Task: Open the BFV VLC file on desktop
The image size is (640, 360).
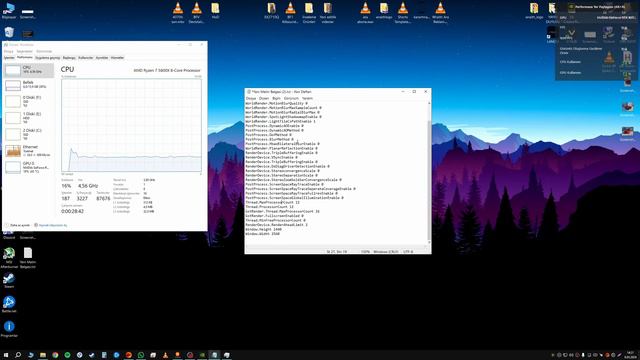Action: [196, 12]
